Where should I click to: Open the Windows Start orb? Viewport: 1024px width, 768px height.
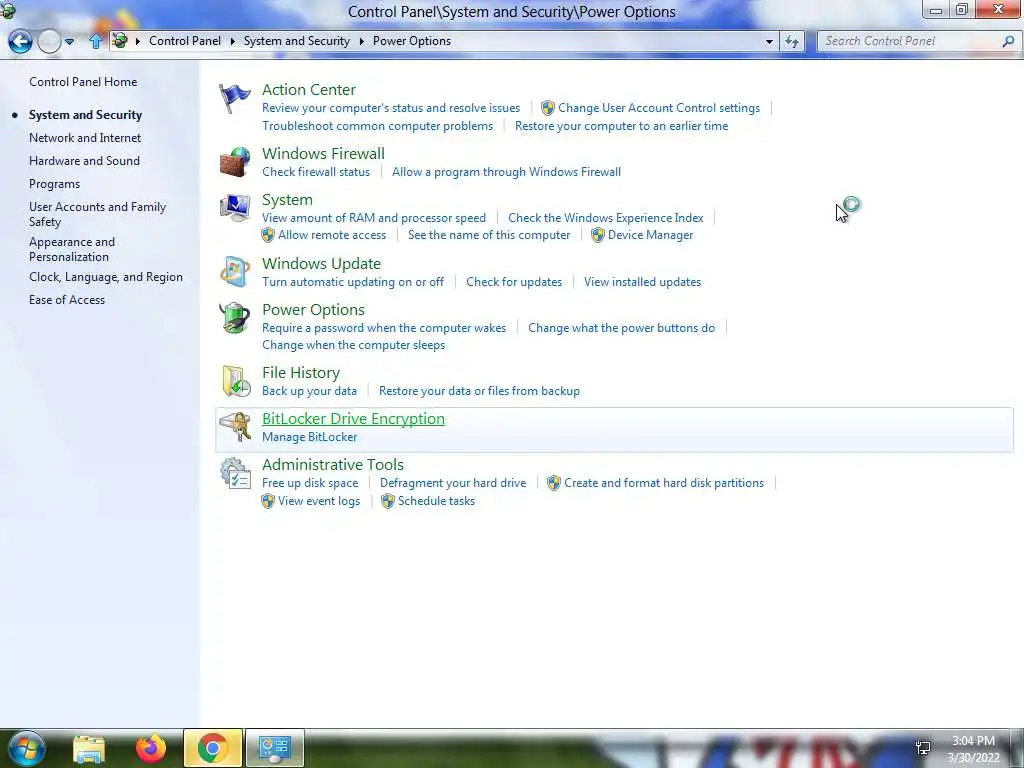(x=26, y=748)
